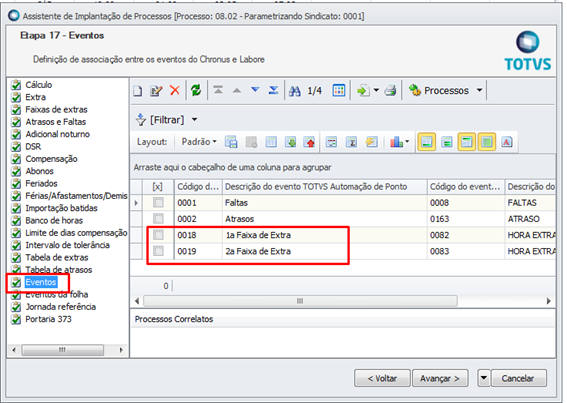Select checkbox on 2a Faixa de Extra row
This screenshot has height=403, width=567.
(x=158, y=251)
